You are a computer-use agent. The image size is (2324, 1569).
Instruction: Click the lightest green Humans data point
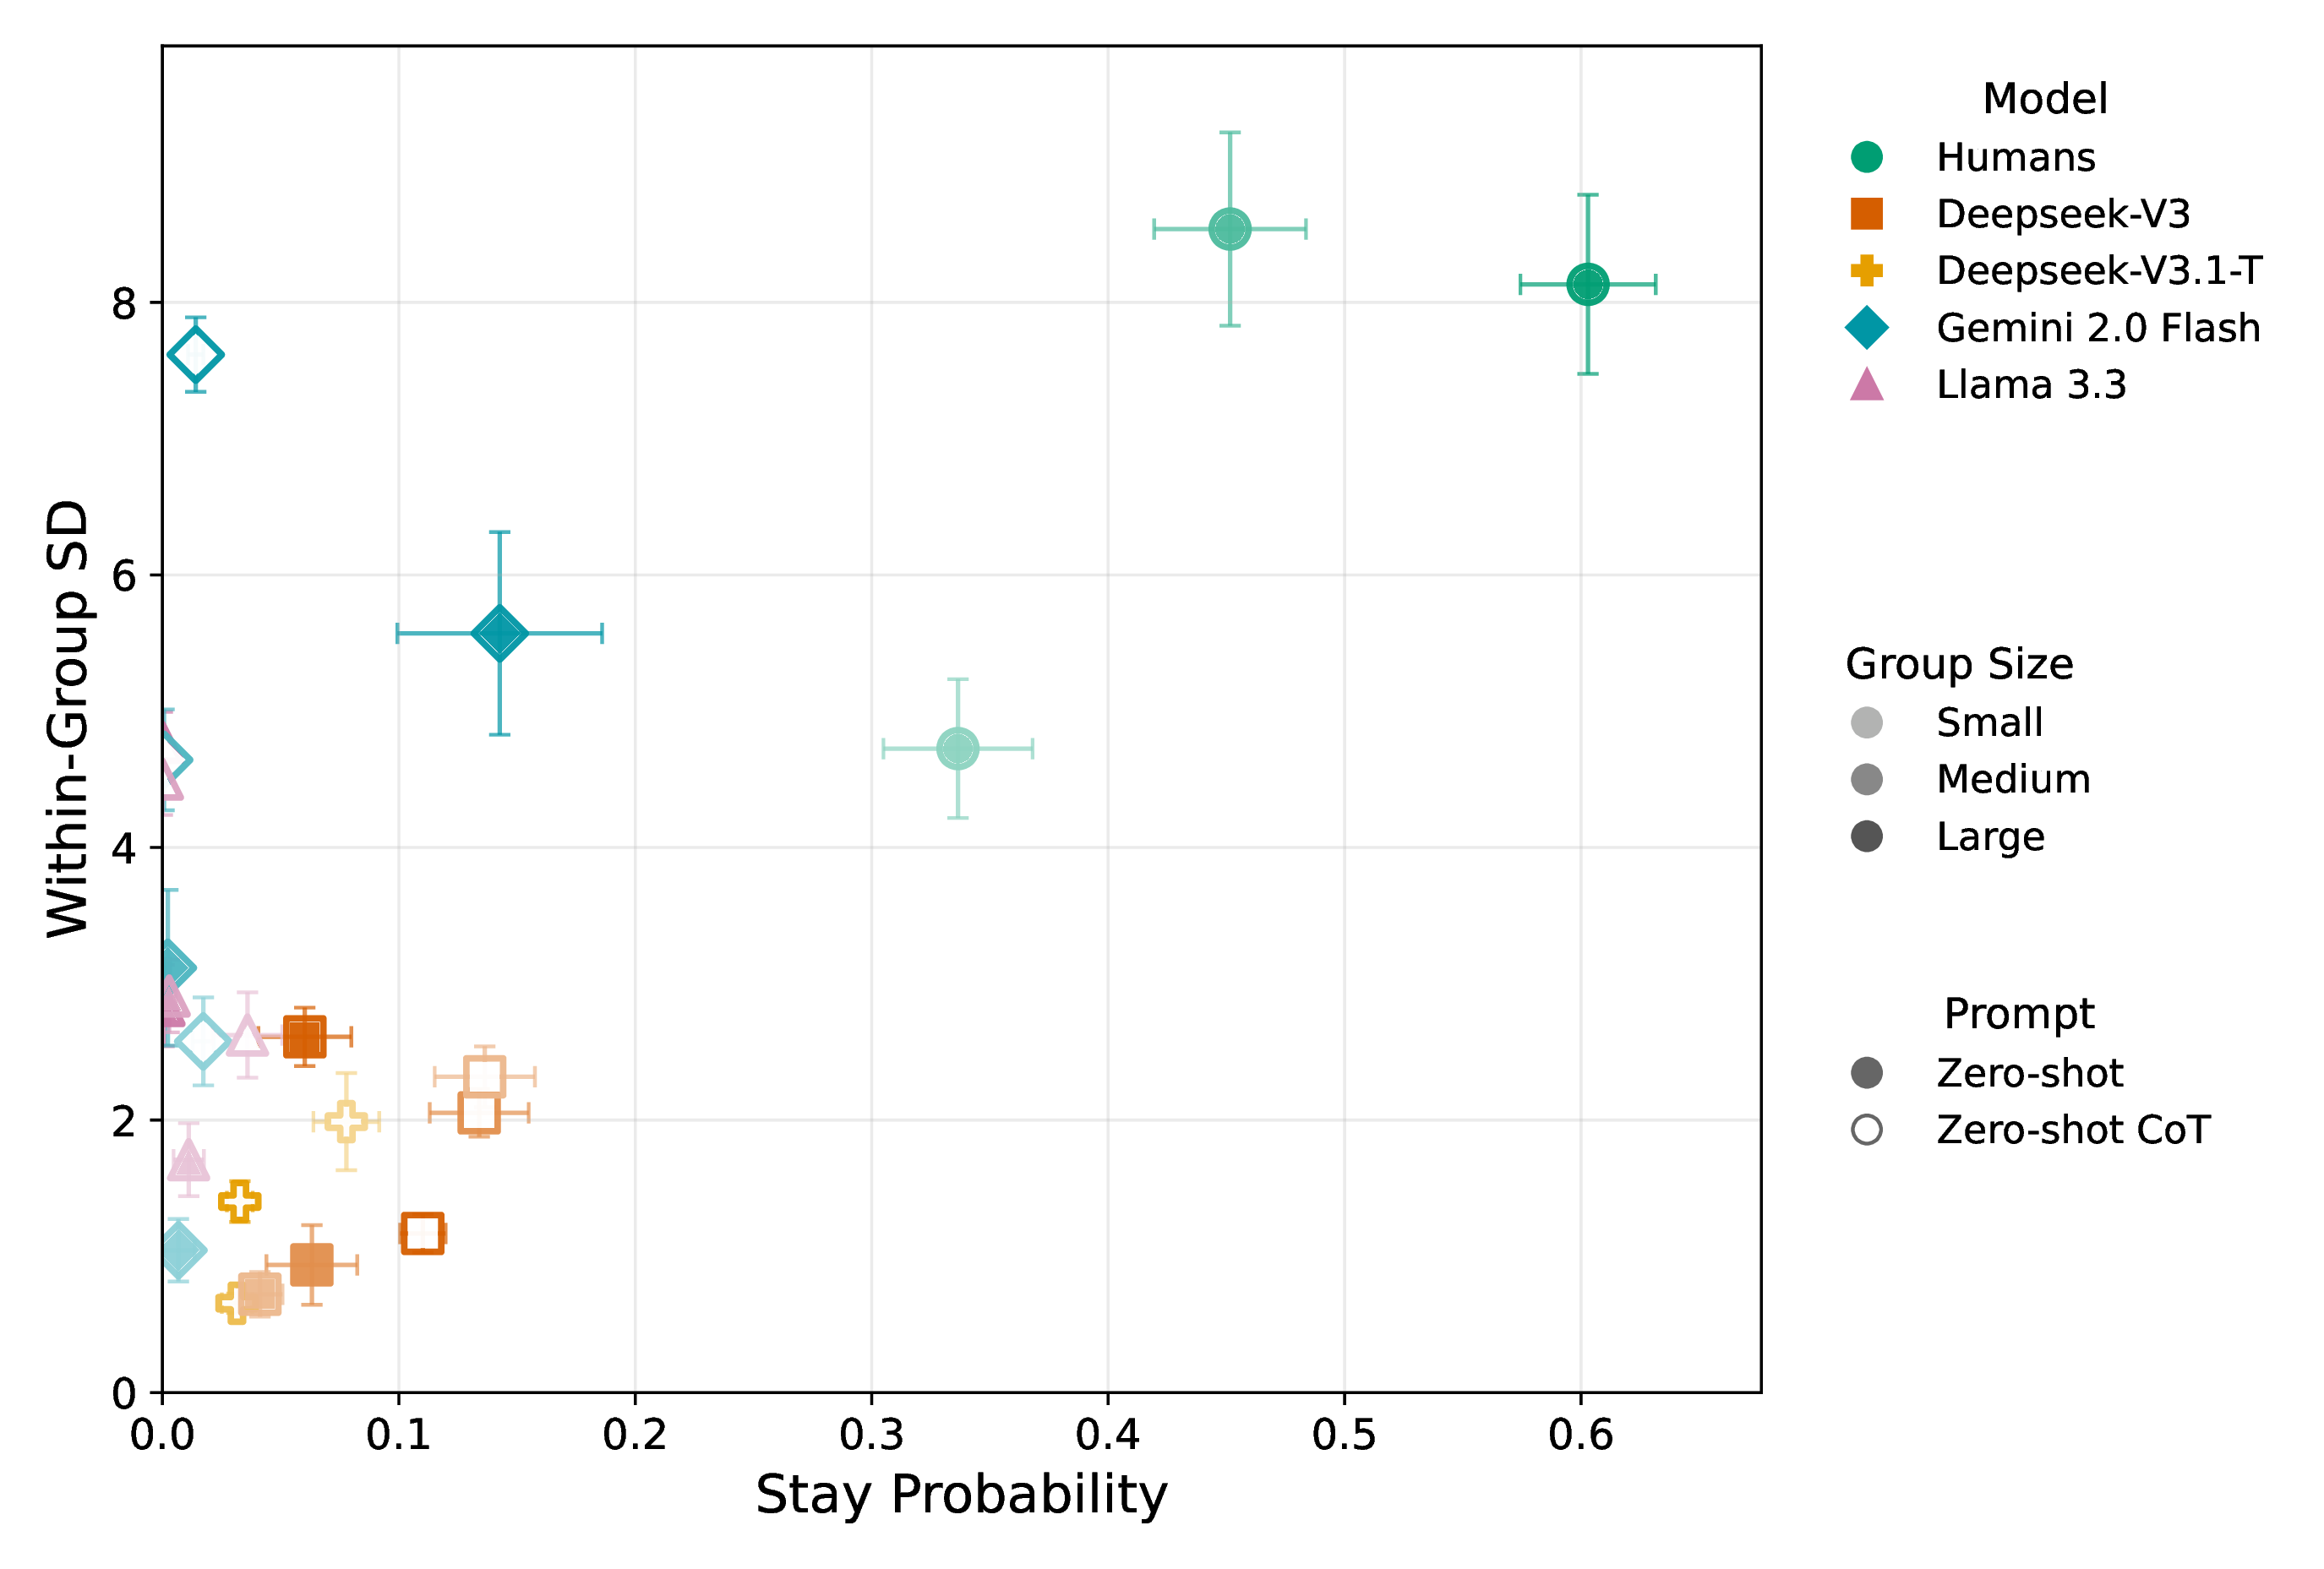(x=957, y=748)
